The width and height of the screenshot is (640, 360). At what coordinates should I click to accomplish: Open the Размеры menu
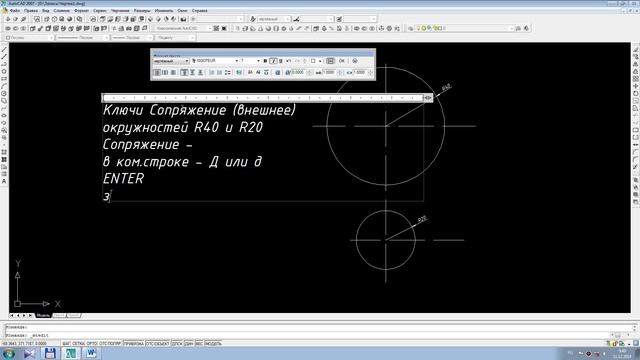(x=142, y=10)
